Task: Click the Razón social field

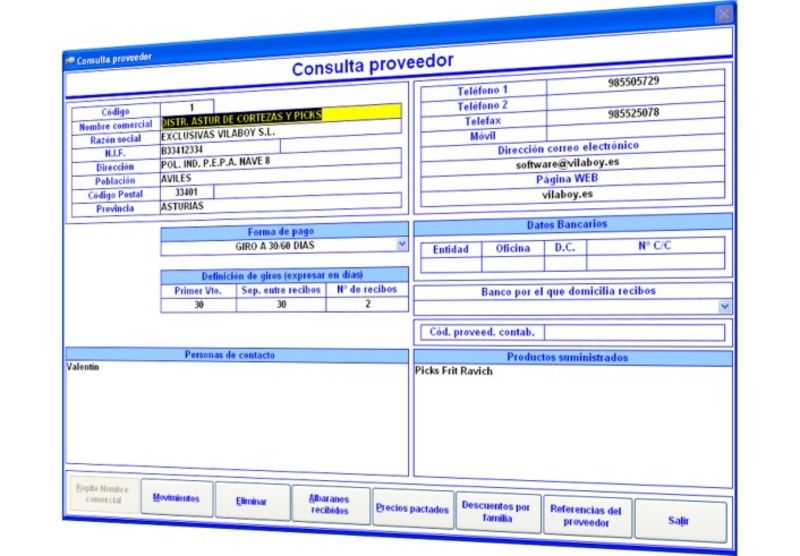Action: [x=280, y=132]
